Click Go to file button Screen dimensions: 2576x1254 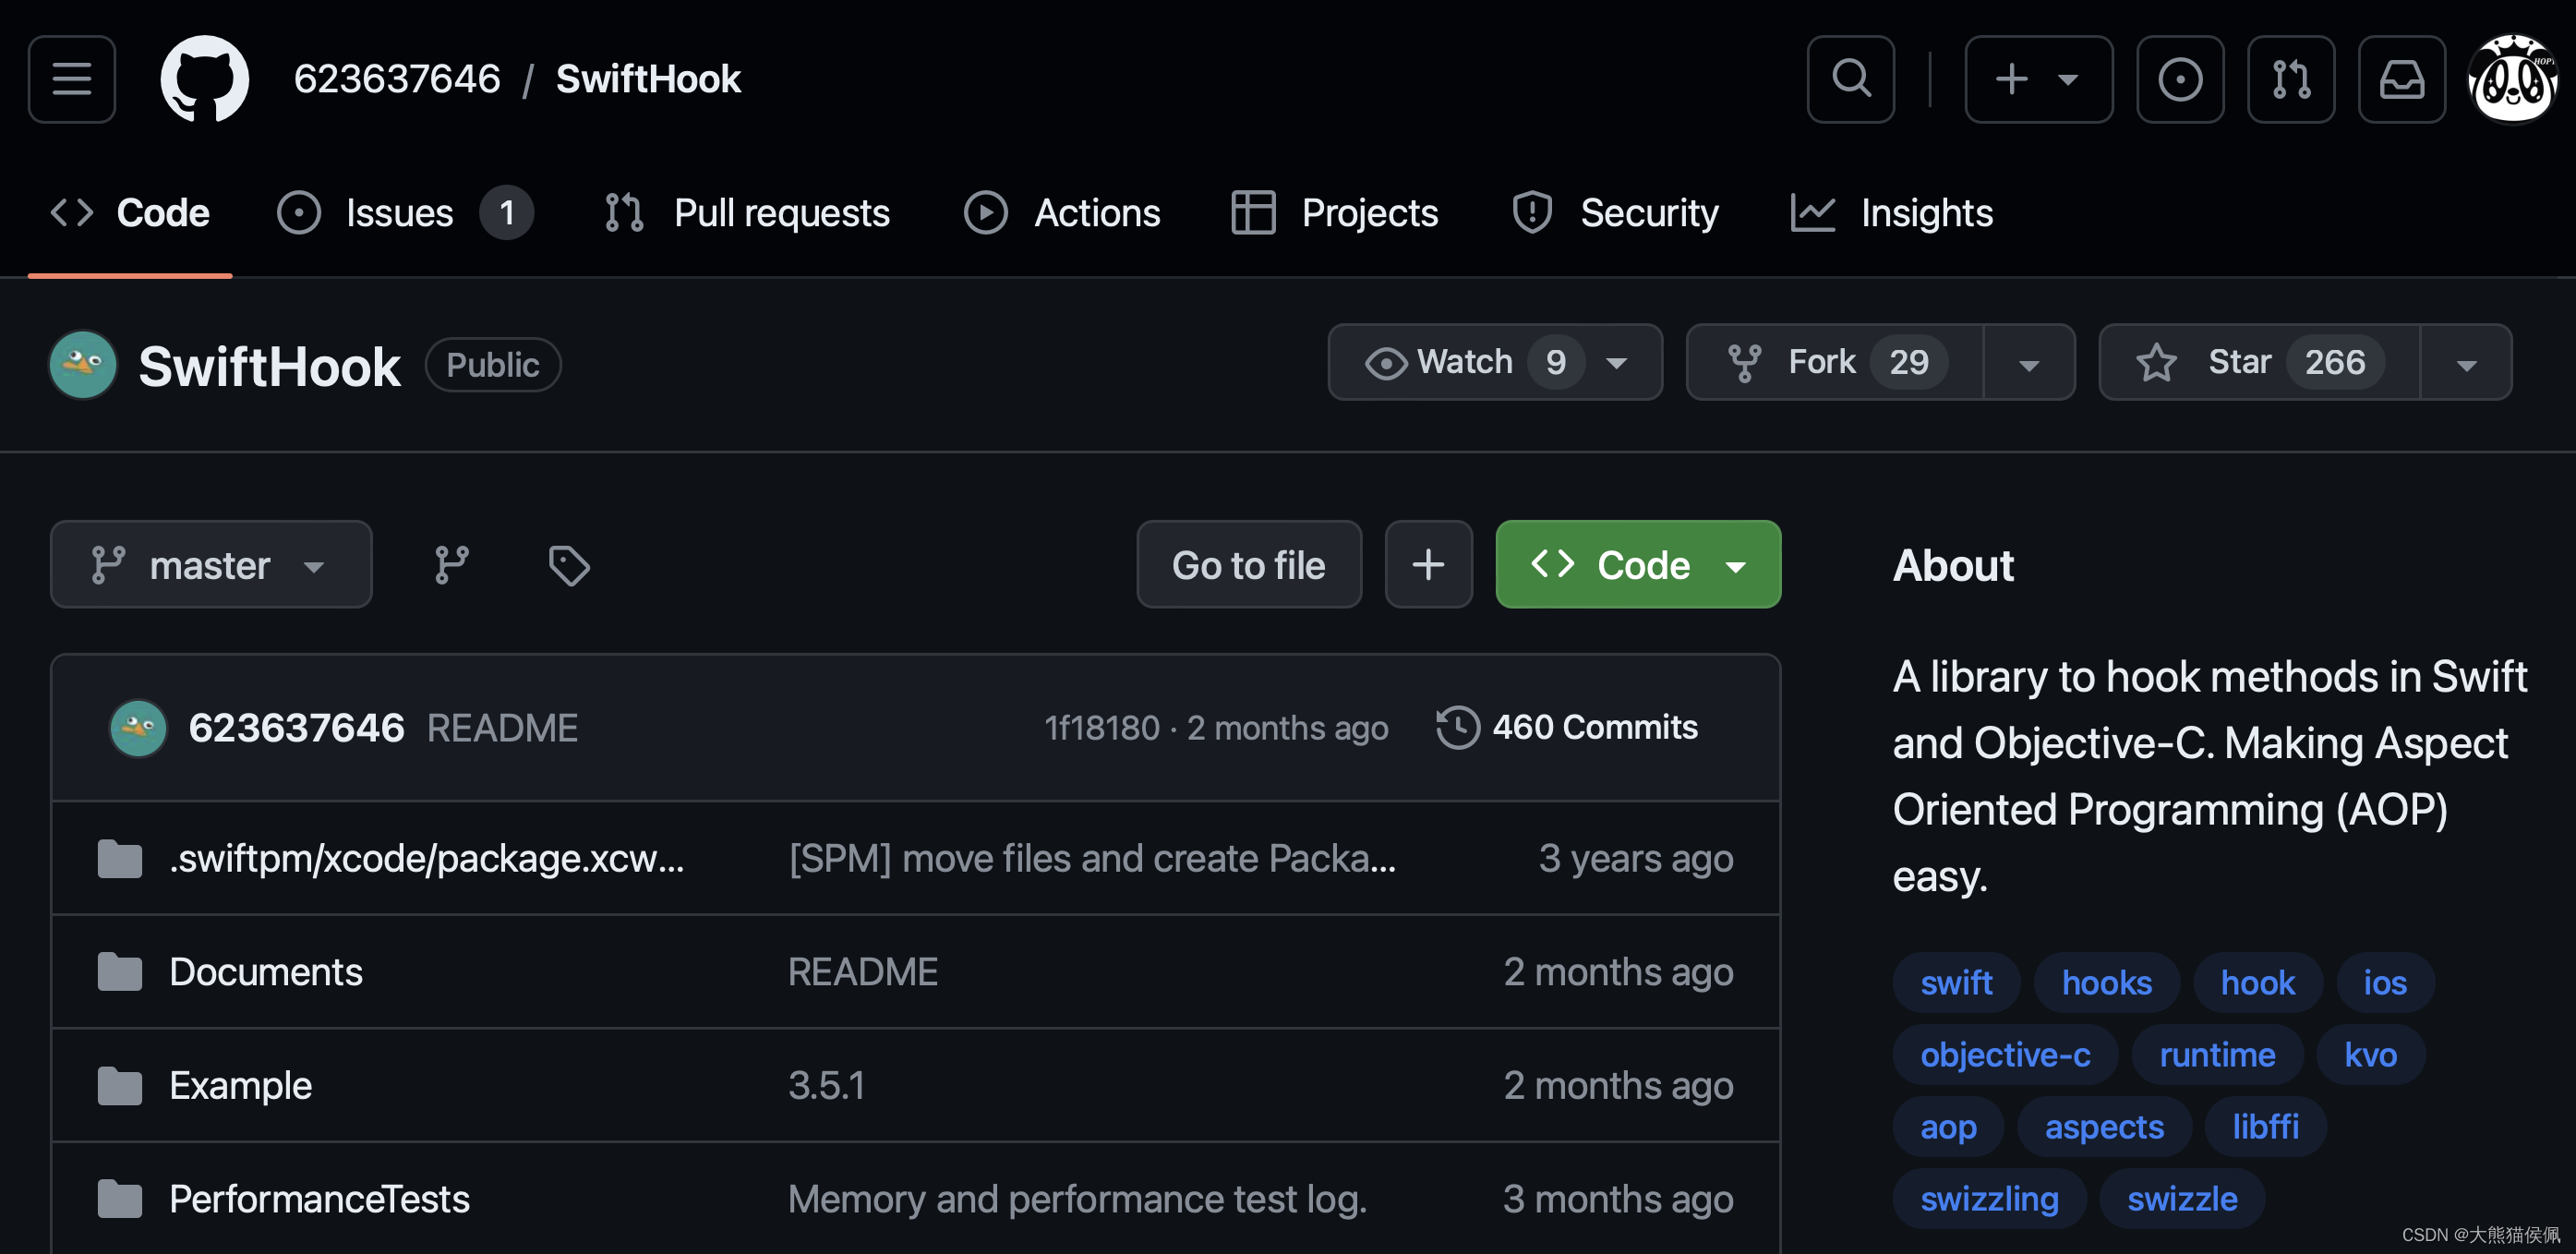[1249, 565]
